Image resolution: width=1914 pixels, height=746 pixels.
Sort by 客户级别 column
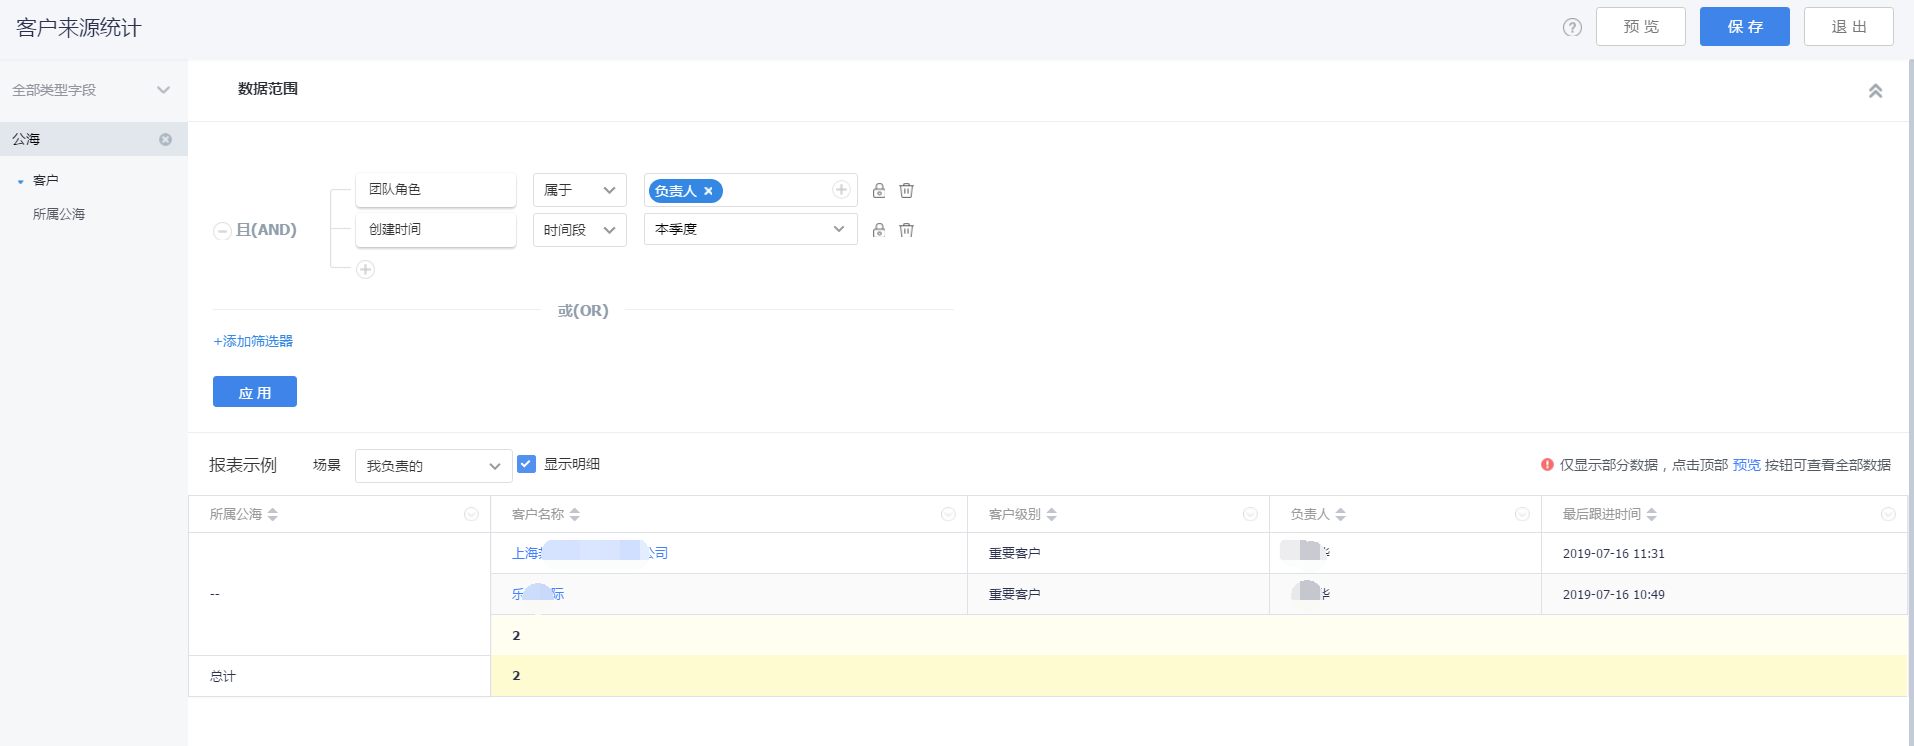coord(1052,514)
